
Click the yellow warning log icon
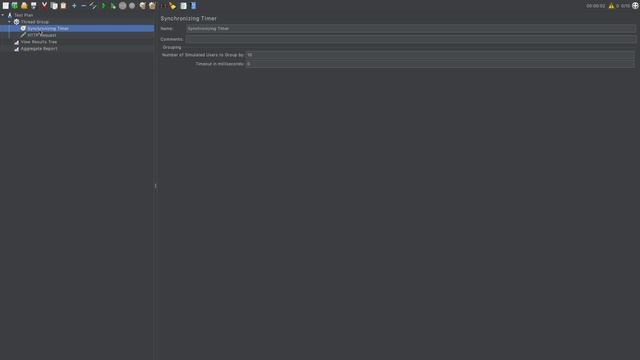pyautogui.click(x=611, y=6)
